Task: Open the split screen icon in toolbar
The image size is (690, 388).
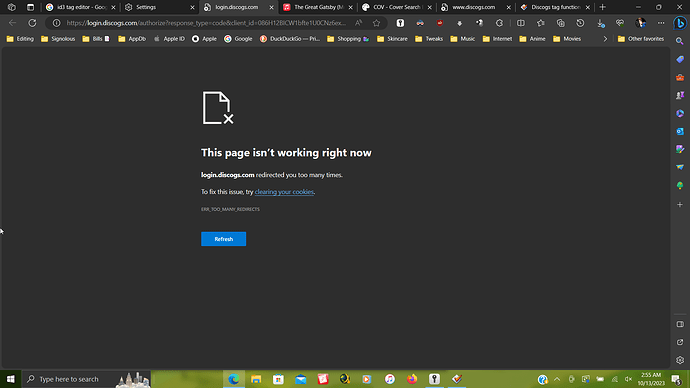Action: [521, 23]
